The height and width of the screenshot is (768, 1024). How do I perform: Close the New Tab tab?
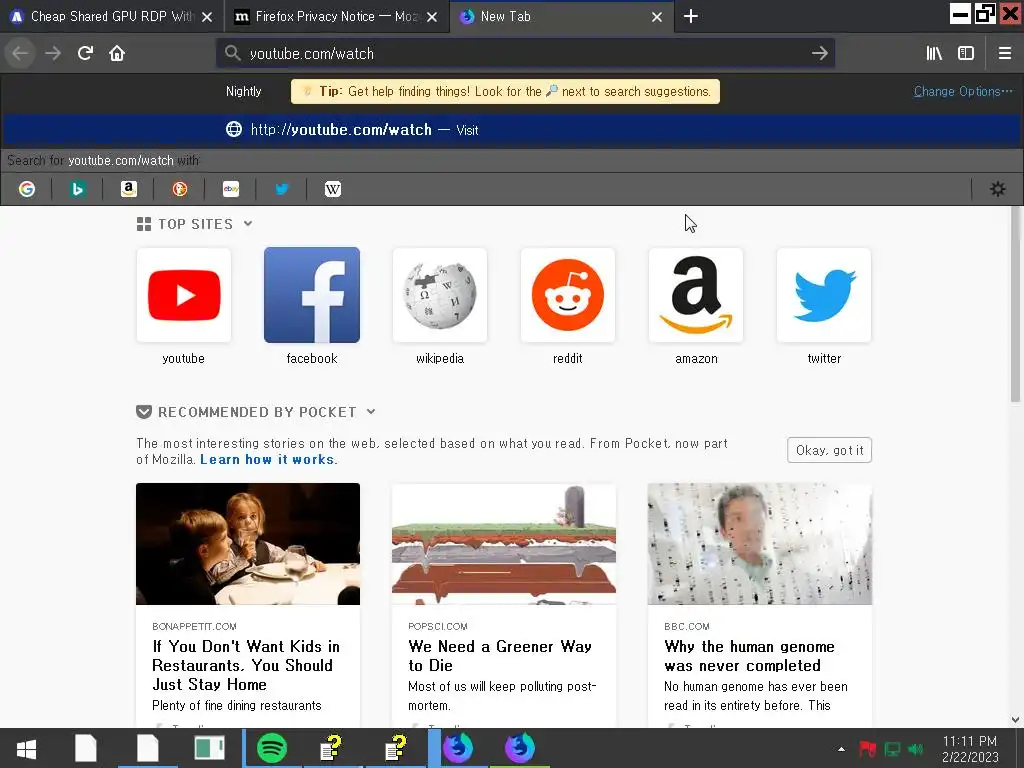[657, 17]
